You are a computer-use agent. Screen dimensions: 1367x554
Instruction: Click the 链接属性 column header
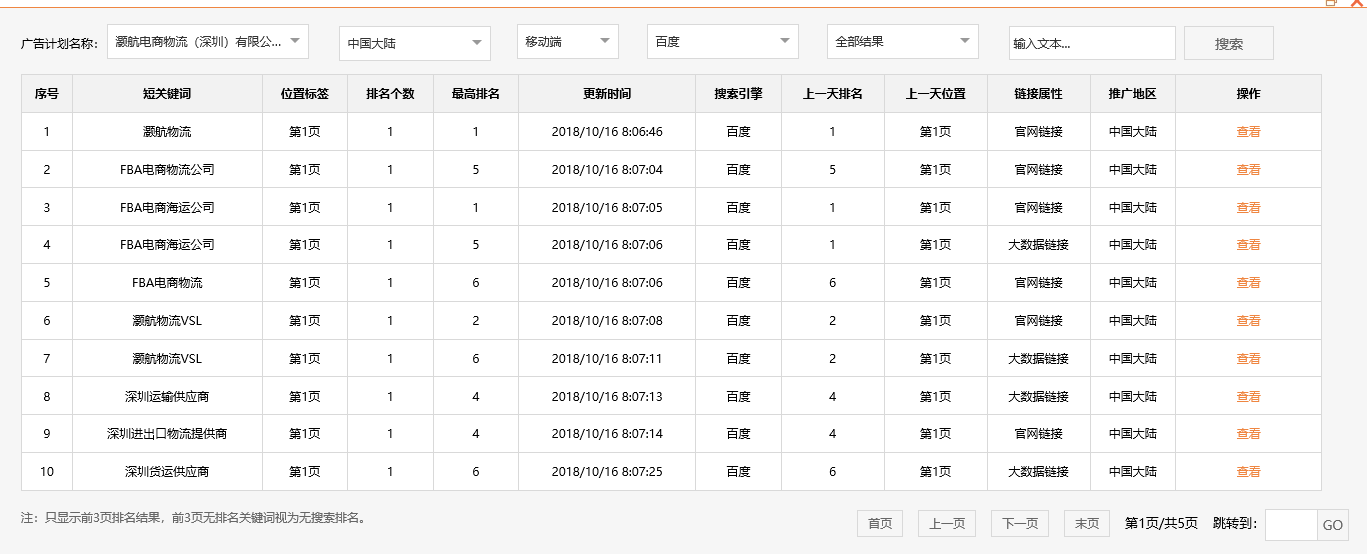(1039, 94)
